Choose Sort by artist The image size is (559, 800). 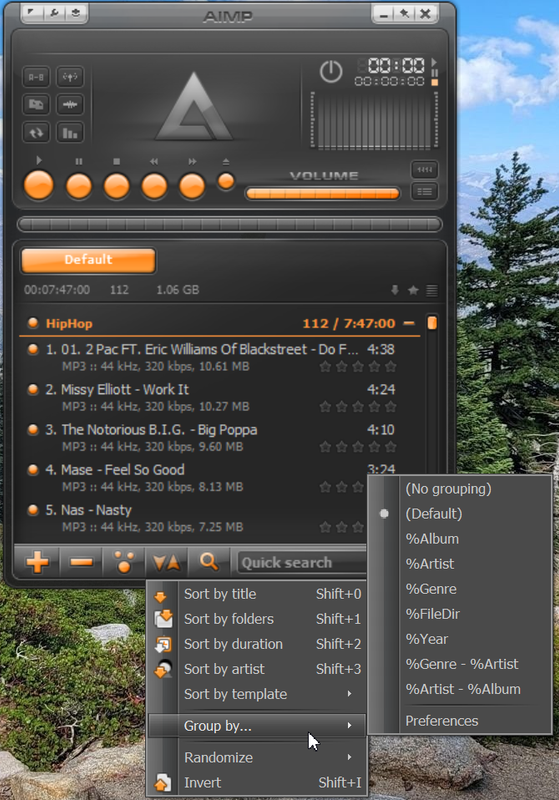pos(257,669)
